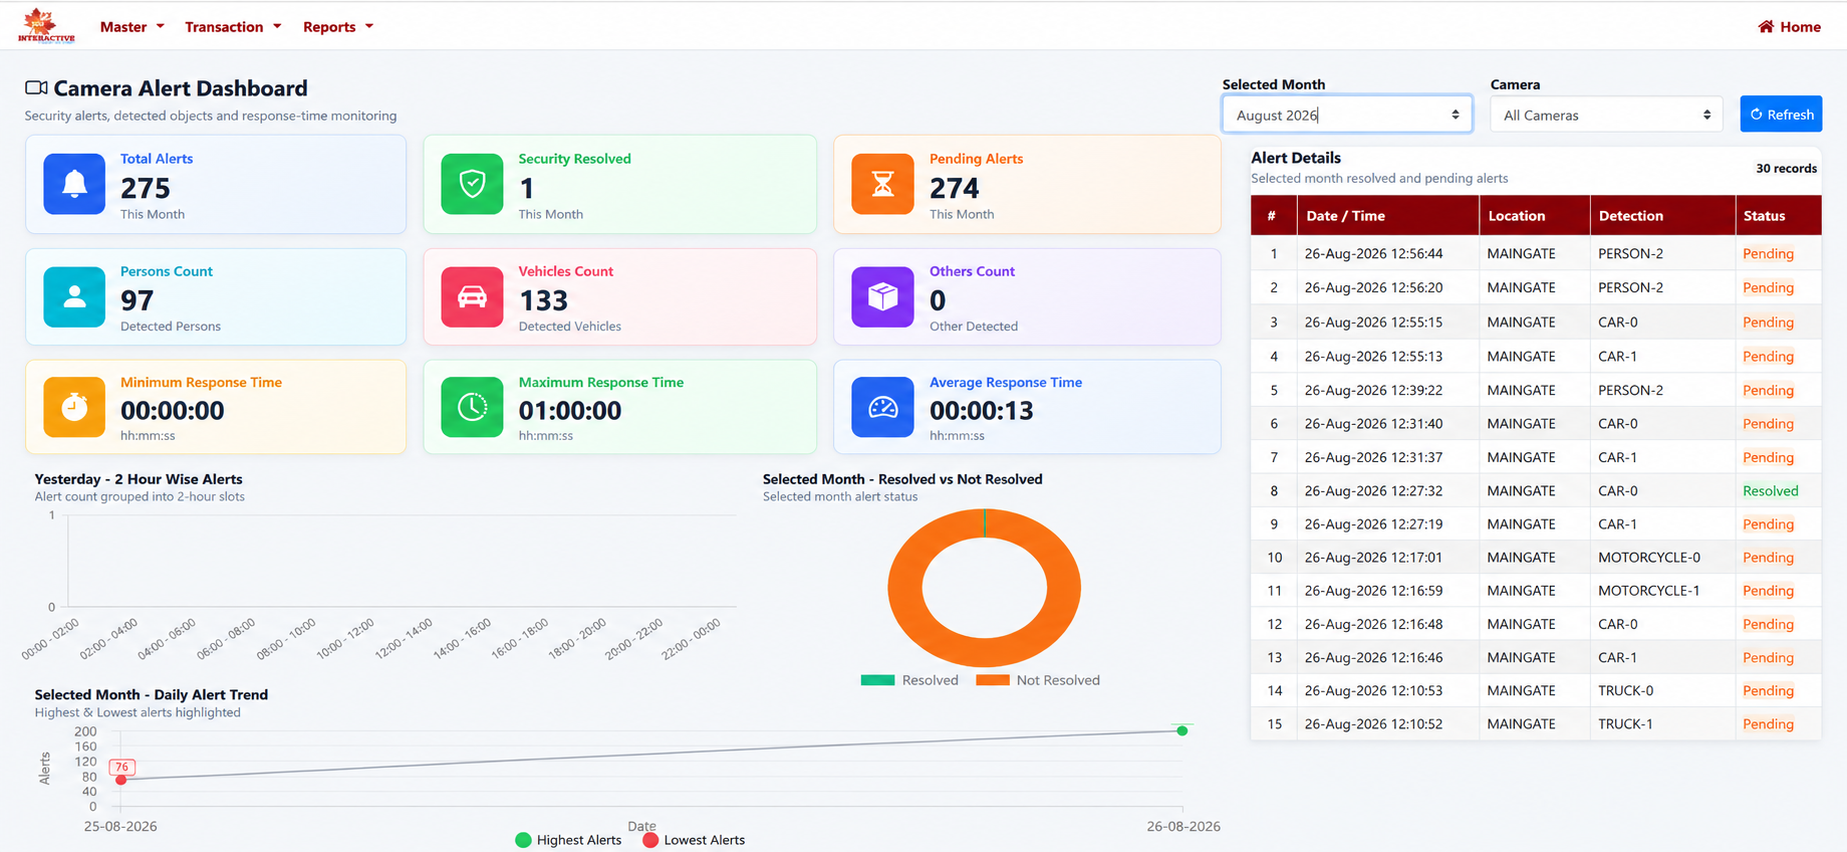Click the Home house icon

coord(1766,27)
